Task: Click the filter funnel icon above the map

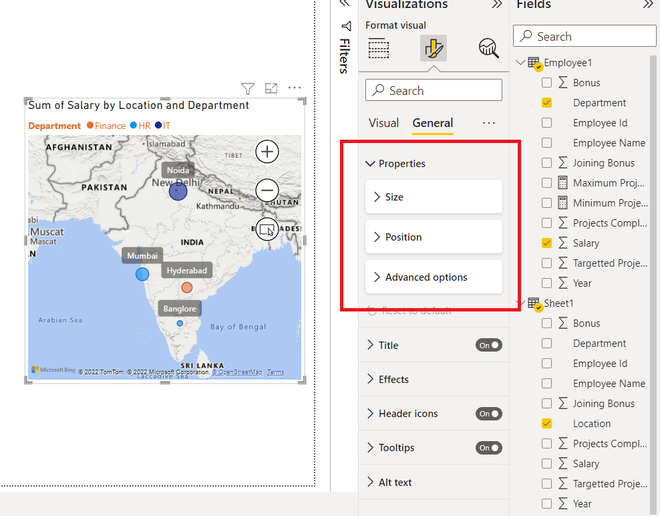Action: click(x=248, y=88)
